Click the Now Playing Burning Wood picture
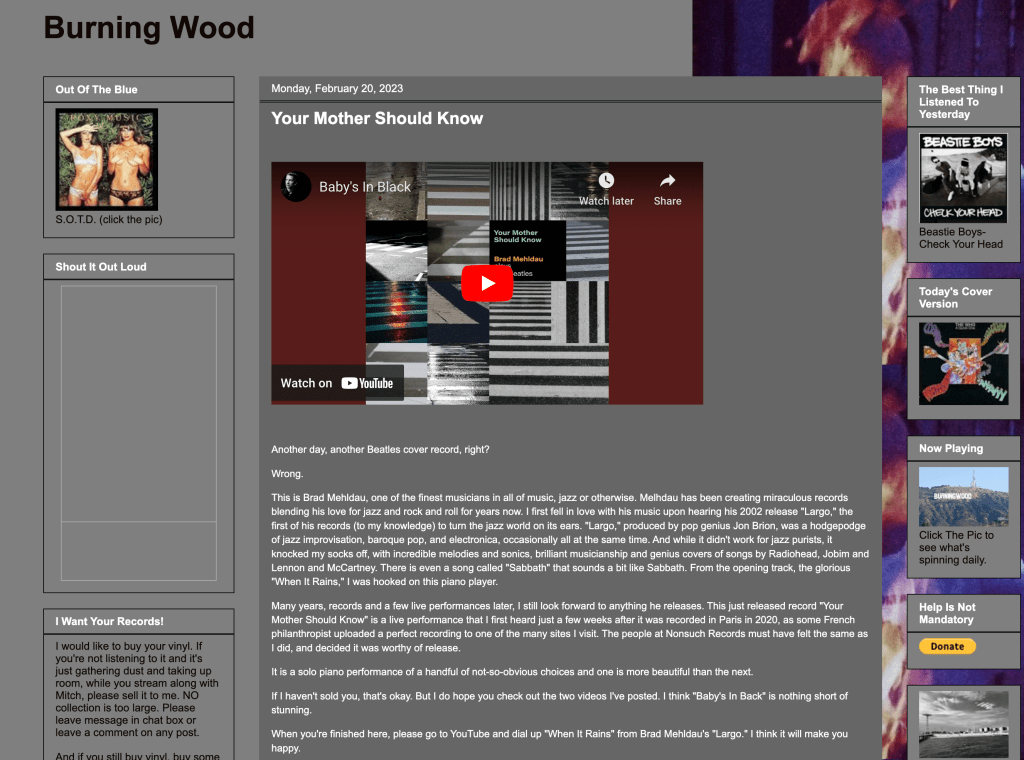Screen dimensions: 1024x760 (963, 497)
